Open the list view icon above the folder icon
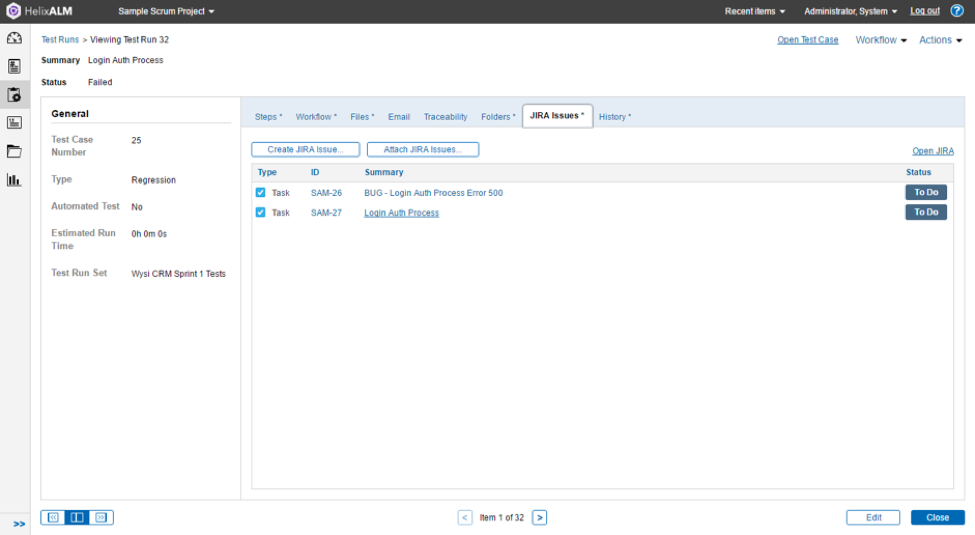Image resolution: width=975 pixels, height=535 pixels. pyautogui.click(x=14, y=123)
